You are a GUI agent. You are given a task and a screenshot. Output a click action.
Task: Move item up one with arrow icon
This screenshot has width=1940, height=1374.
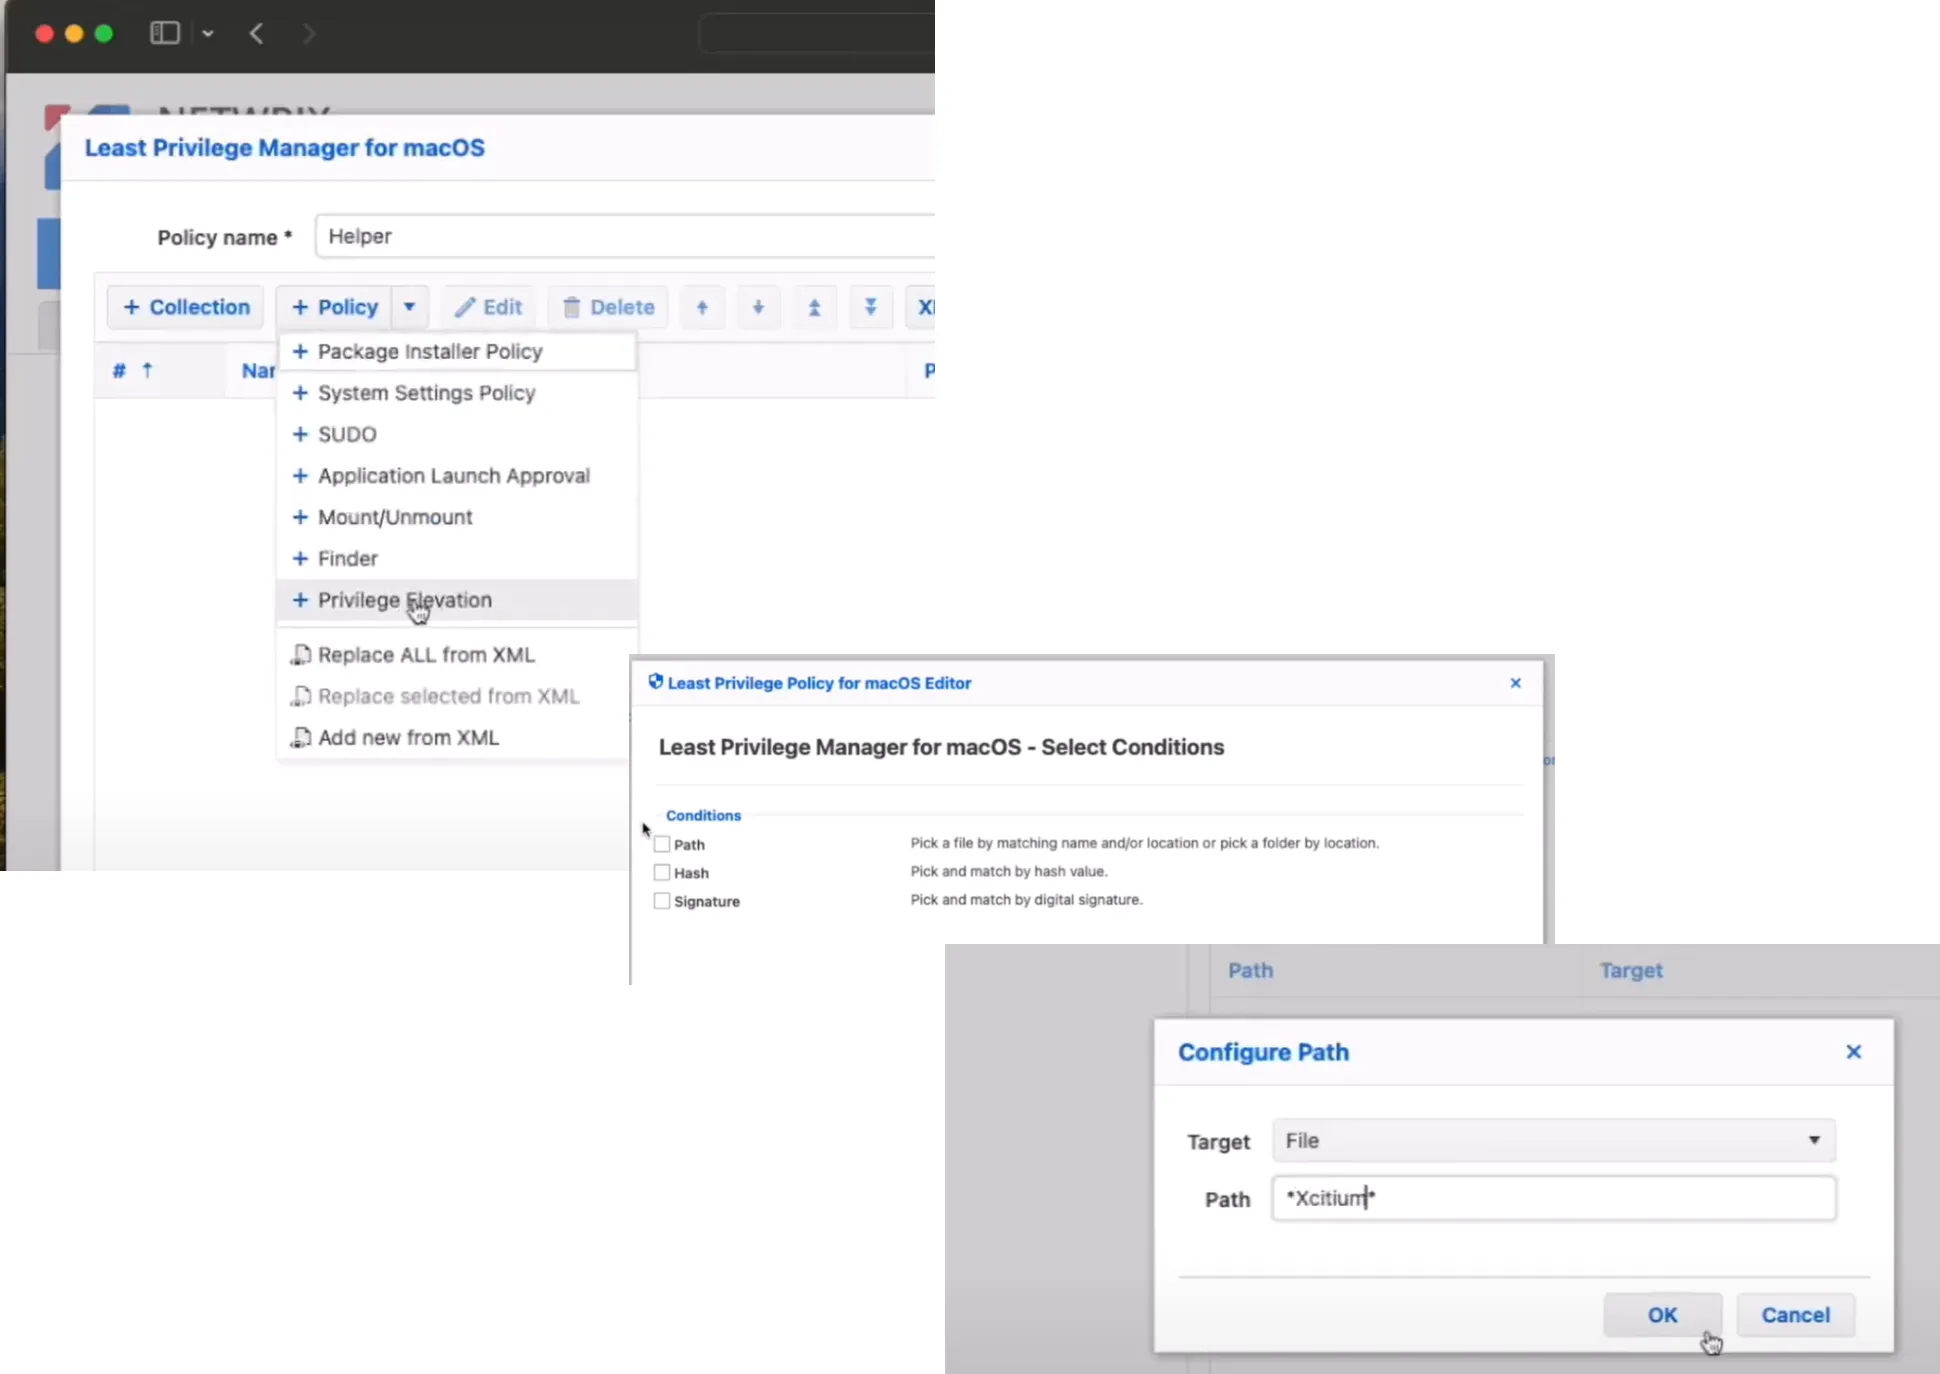[x=702, y=307]
